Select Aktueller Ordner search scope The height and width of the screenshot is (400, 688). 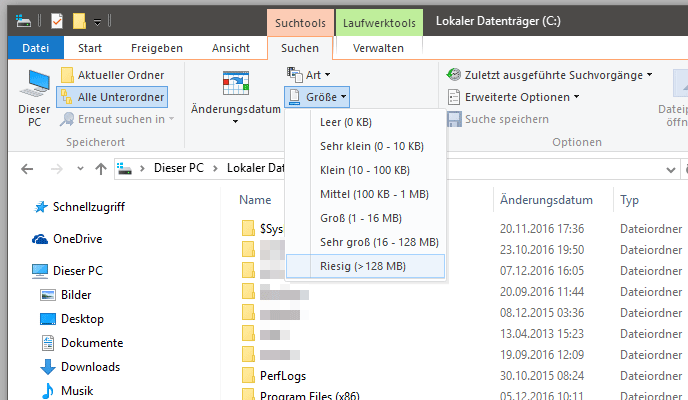point(112,75)
